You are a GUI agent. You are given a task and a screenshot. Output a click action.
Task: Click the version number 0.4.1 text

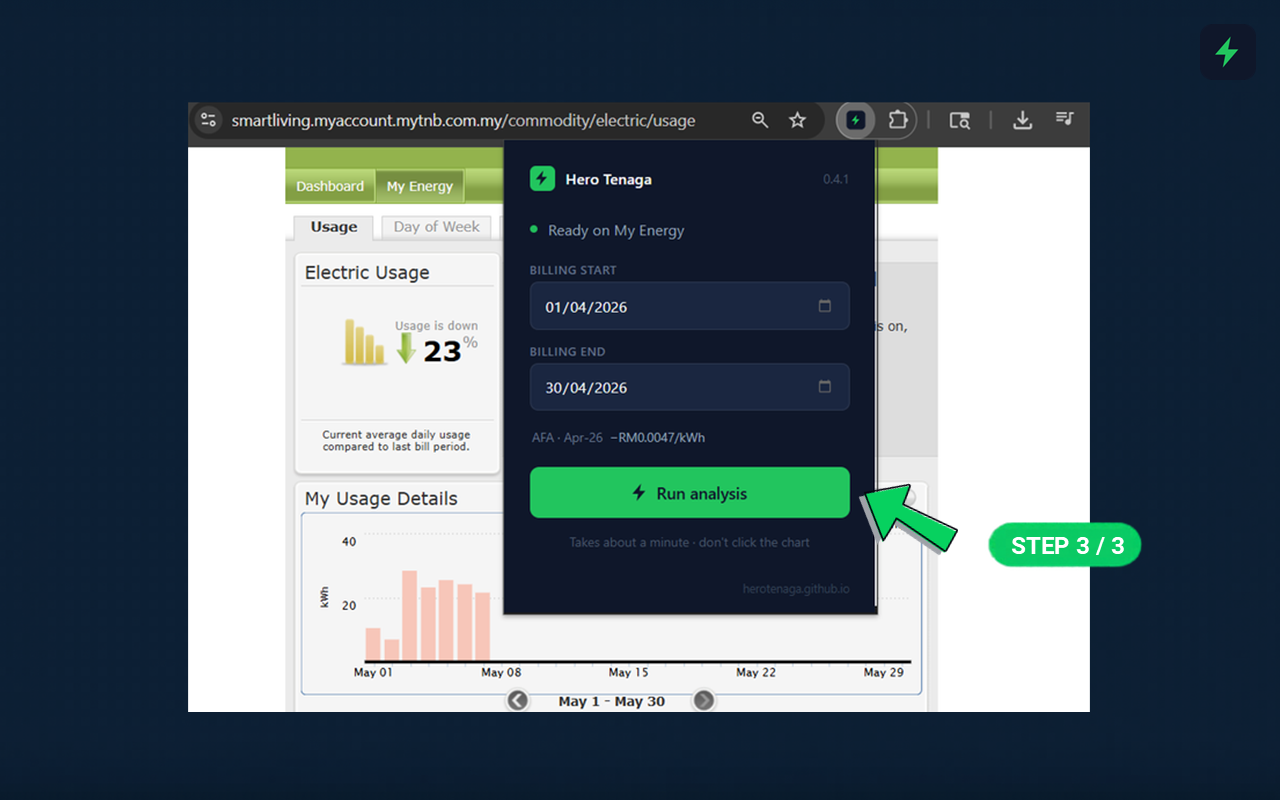(x=836, y=179)
